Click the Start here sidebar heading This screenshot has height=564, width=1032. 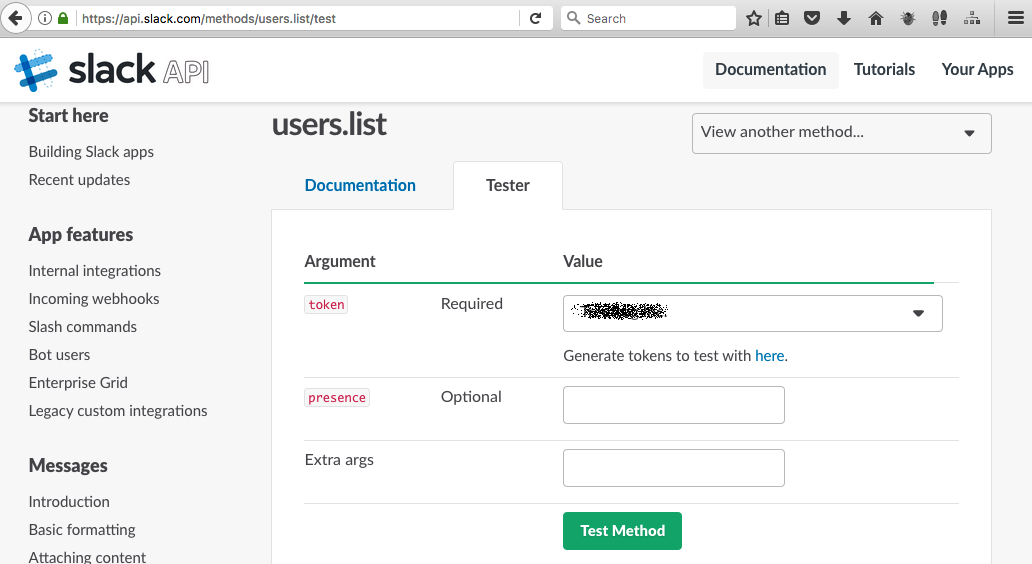coord(68,116)
